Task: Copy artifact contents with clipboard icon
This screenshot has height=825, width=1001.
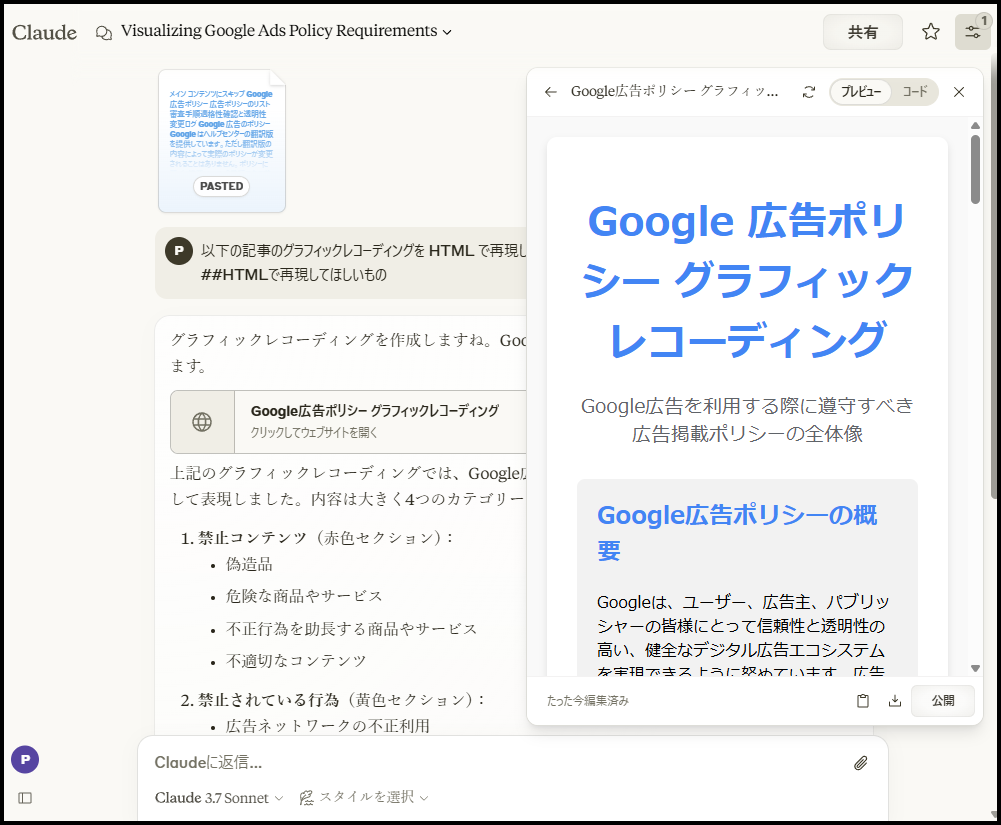Action: pos(862,701)
